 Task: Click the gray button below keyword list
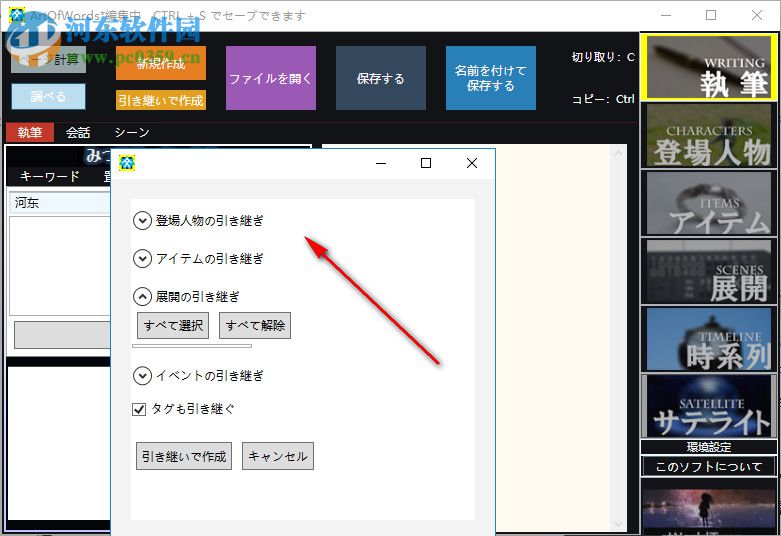(62, 335)
